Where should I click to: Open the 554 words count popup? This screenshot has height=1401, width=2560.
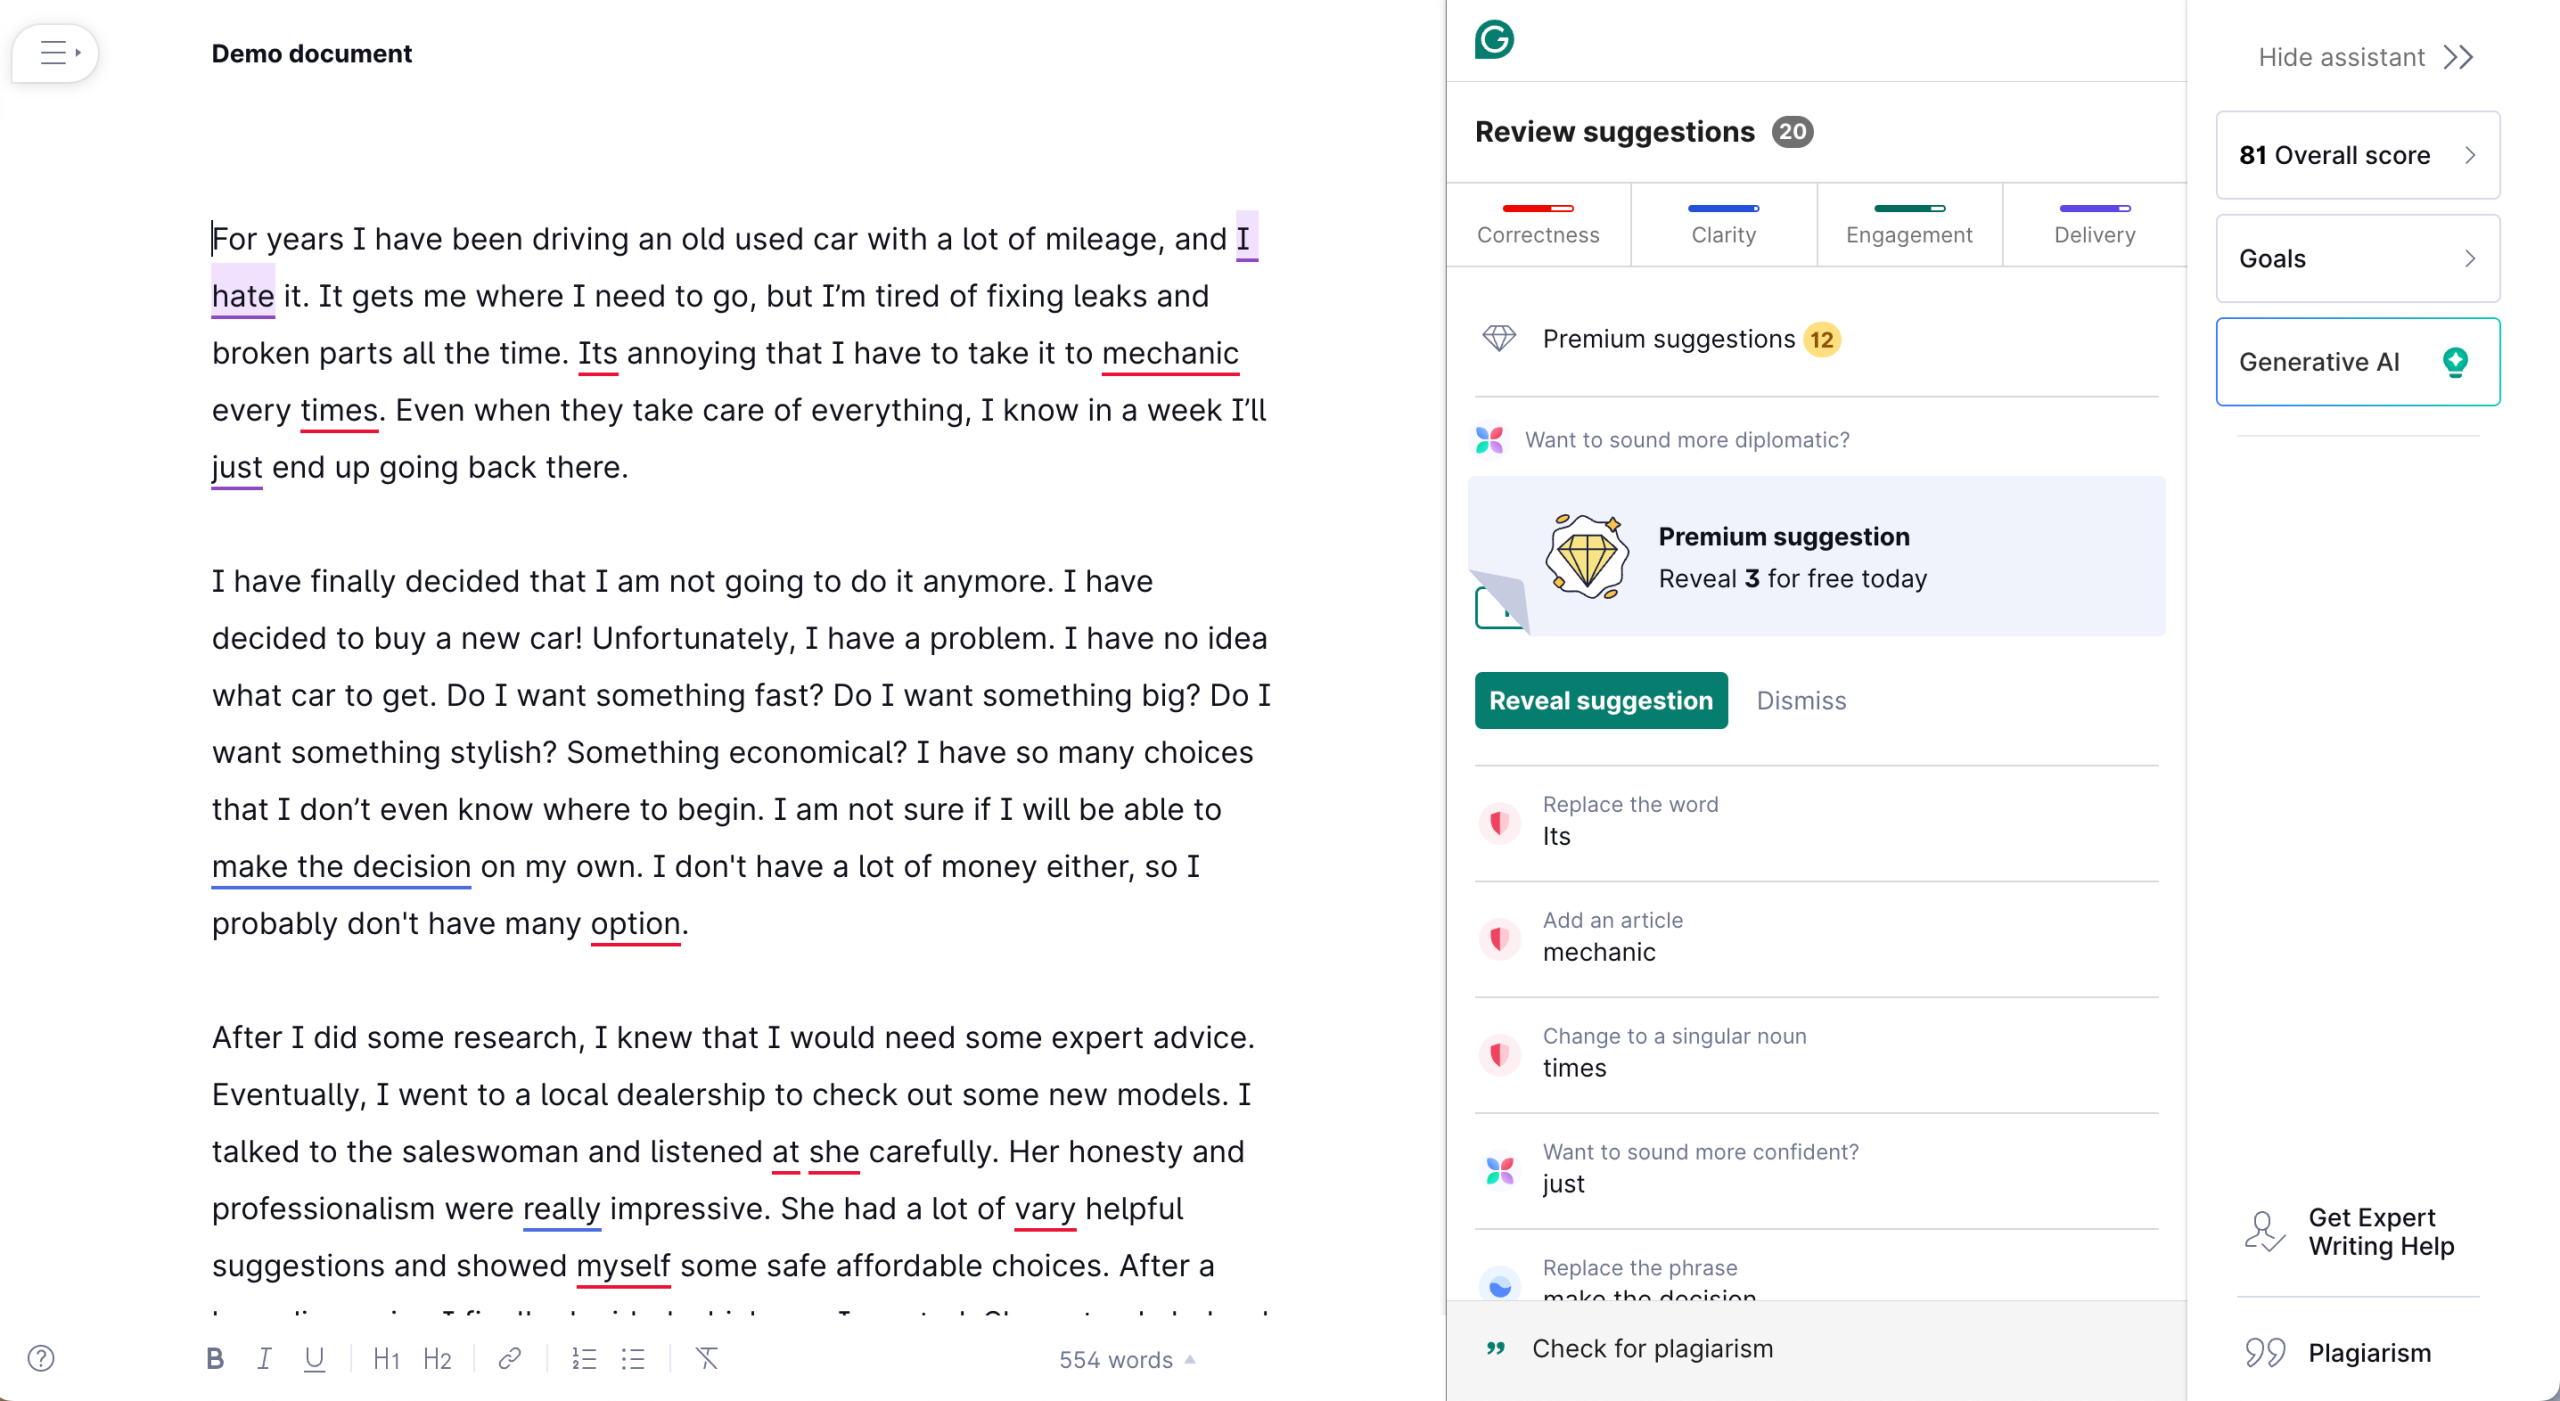[1127, 1360]
